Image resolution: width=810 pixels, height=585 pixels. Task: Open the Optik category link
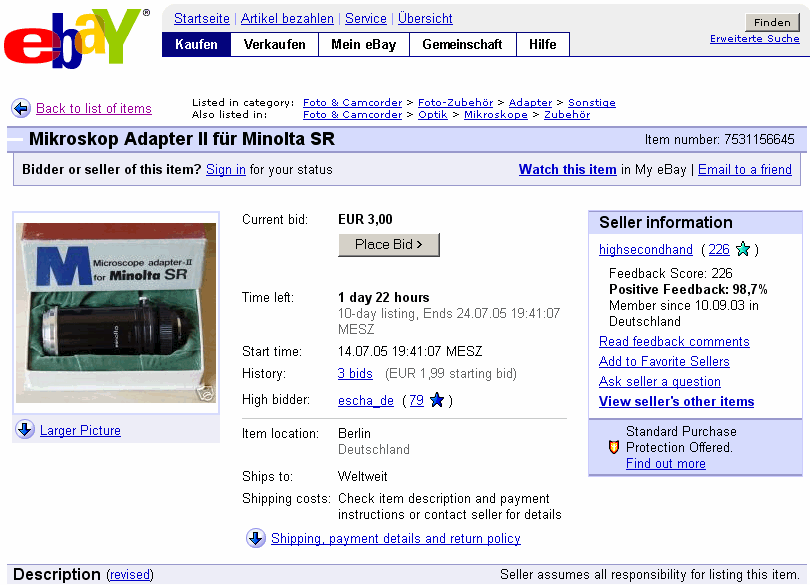(x=433, y=114)
